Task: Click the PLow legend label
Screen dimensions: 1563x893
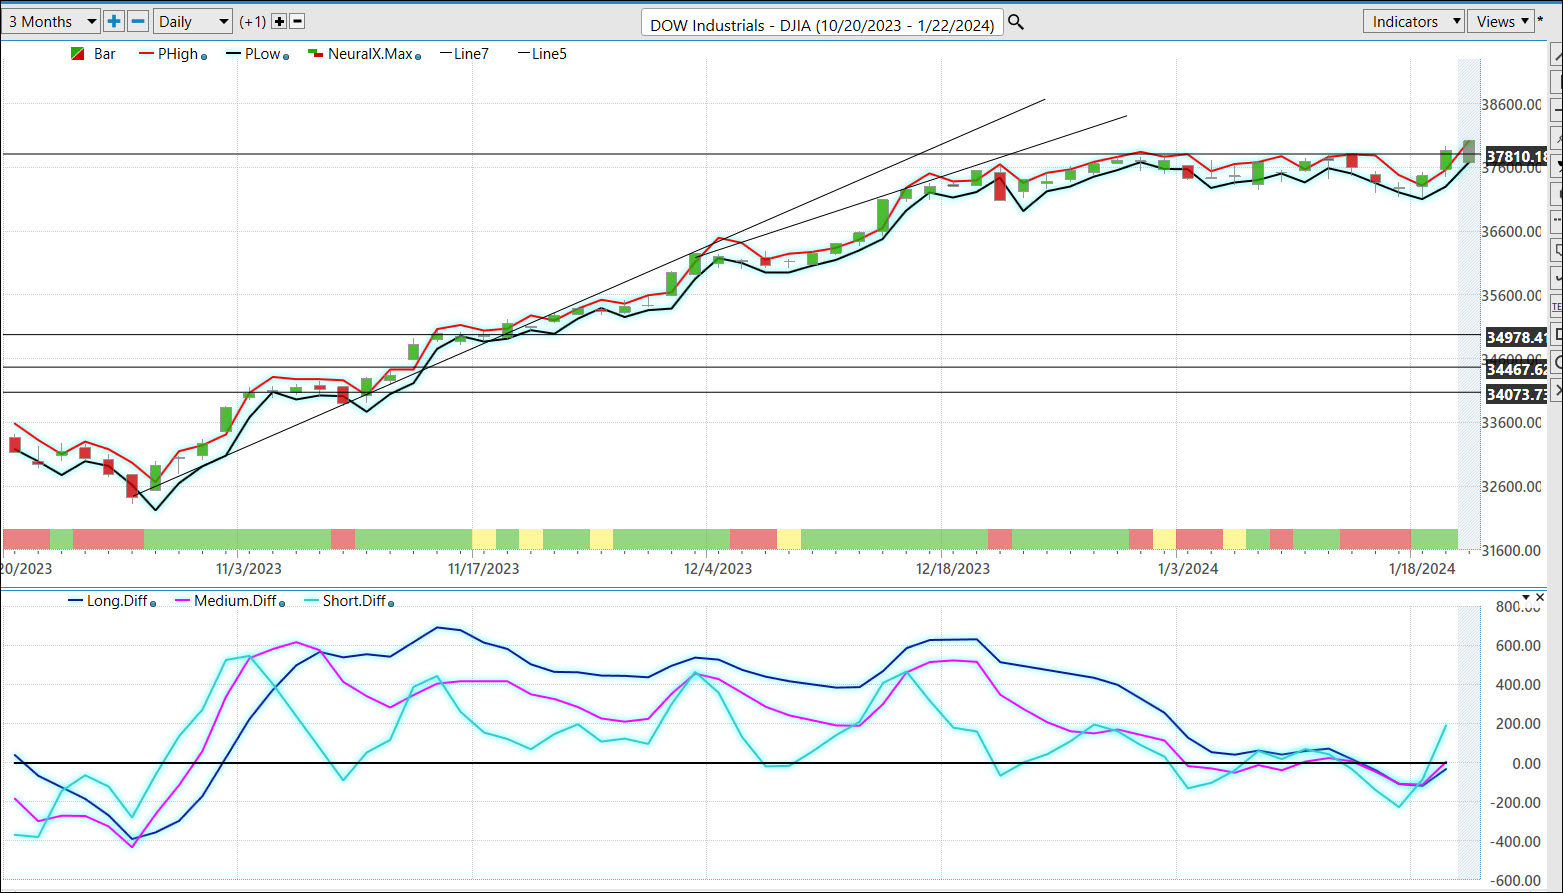Action: click(x=262, y=54)
